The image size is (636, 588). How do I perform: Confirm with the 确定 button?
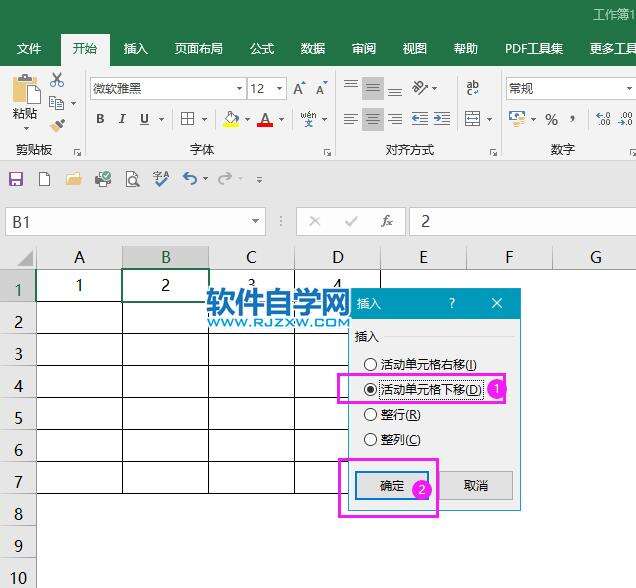392,485
